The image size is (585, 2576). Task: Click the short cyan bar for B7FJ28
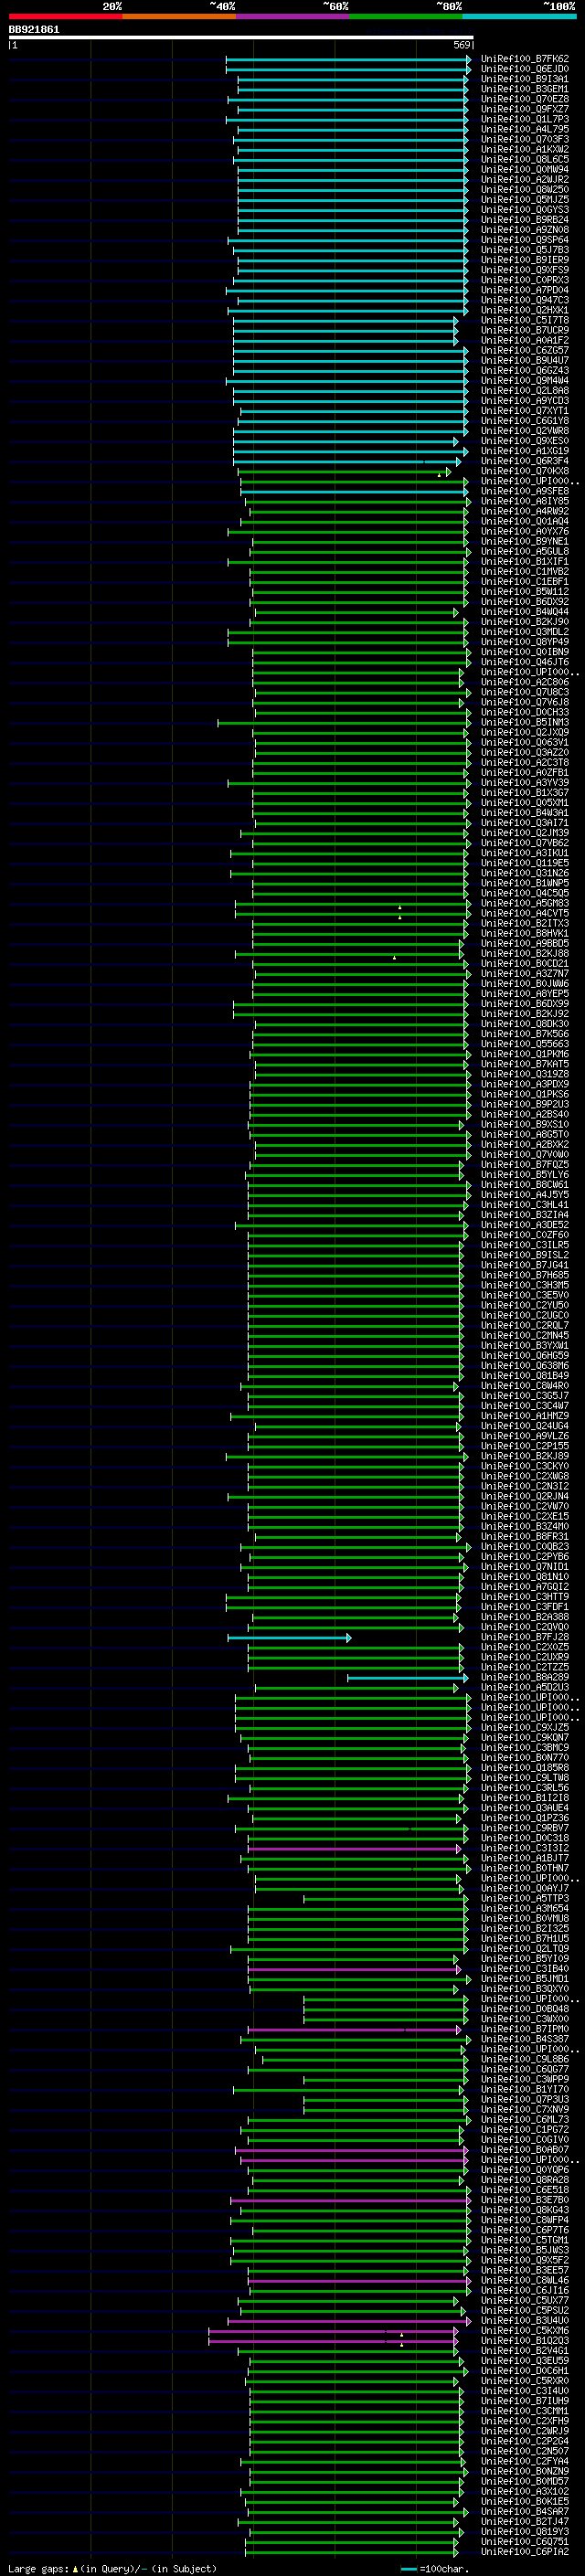click(289, 1637)
